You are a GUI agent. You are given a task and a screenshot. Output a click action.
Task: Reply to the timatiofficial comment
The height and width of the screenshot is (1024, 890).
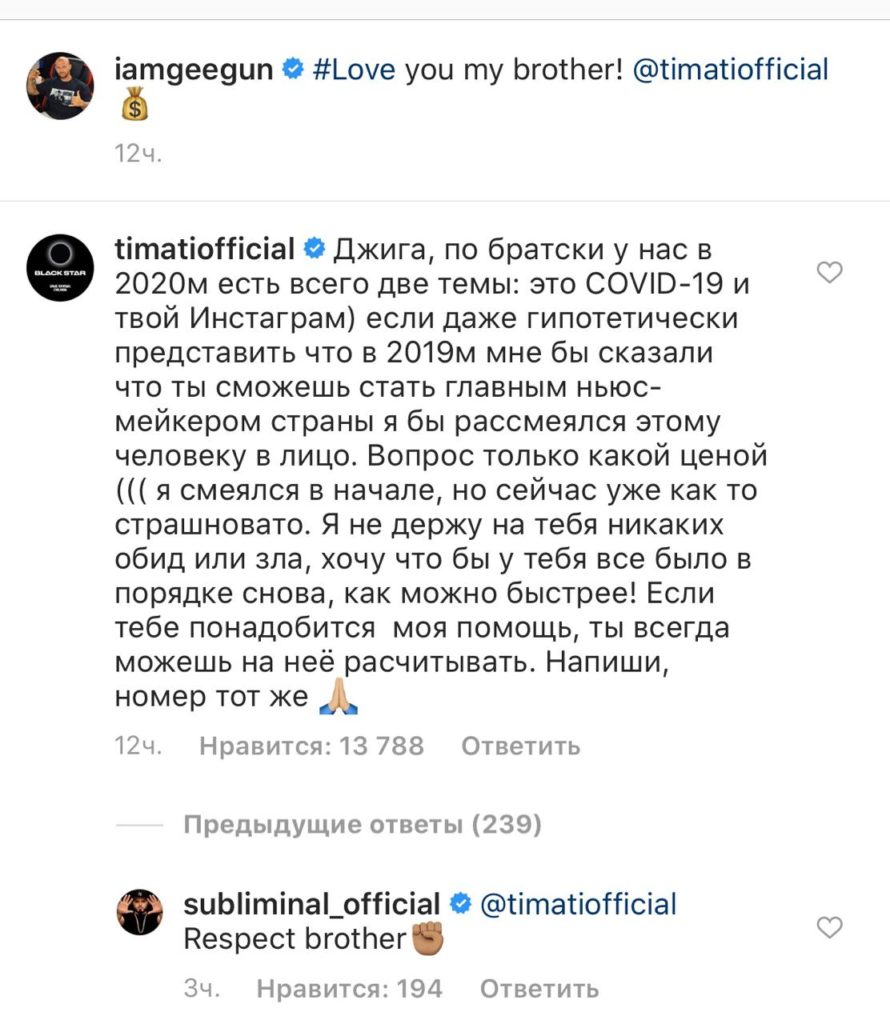pos(520,746)
